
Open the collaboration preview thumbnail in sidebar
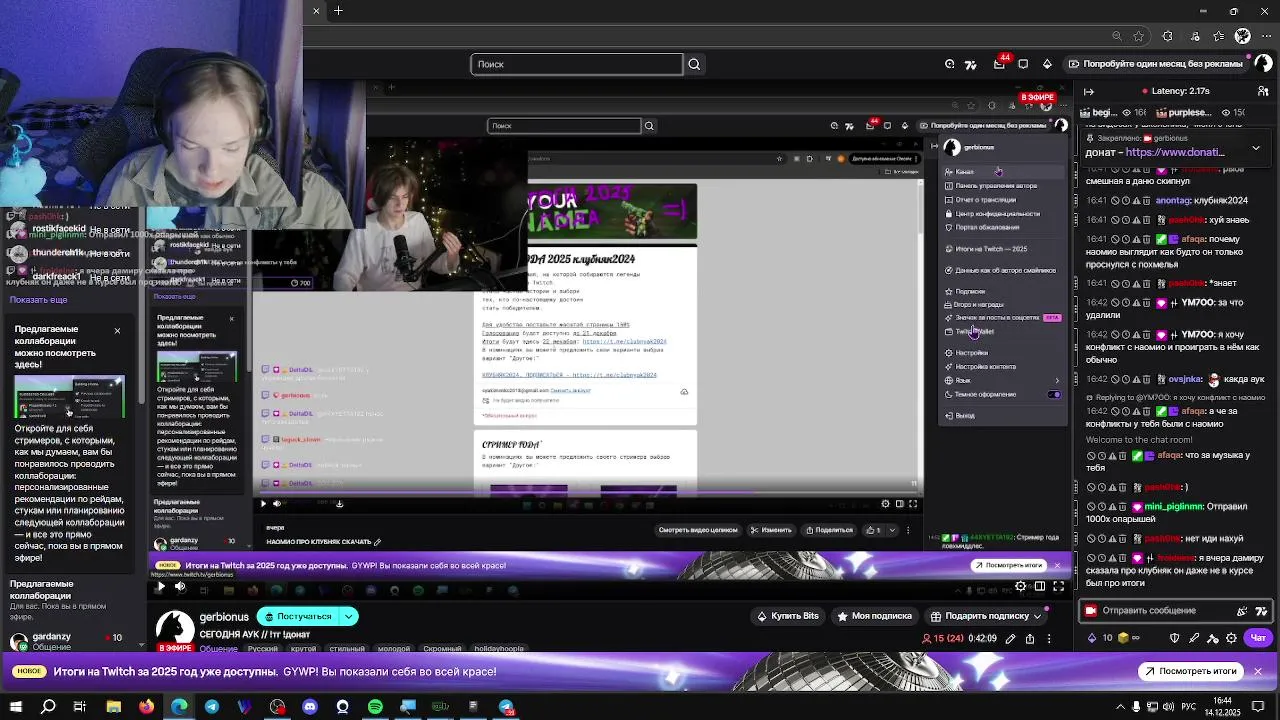(69, 398)
